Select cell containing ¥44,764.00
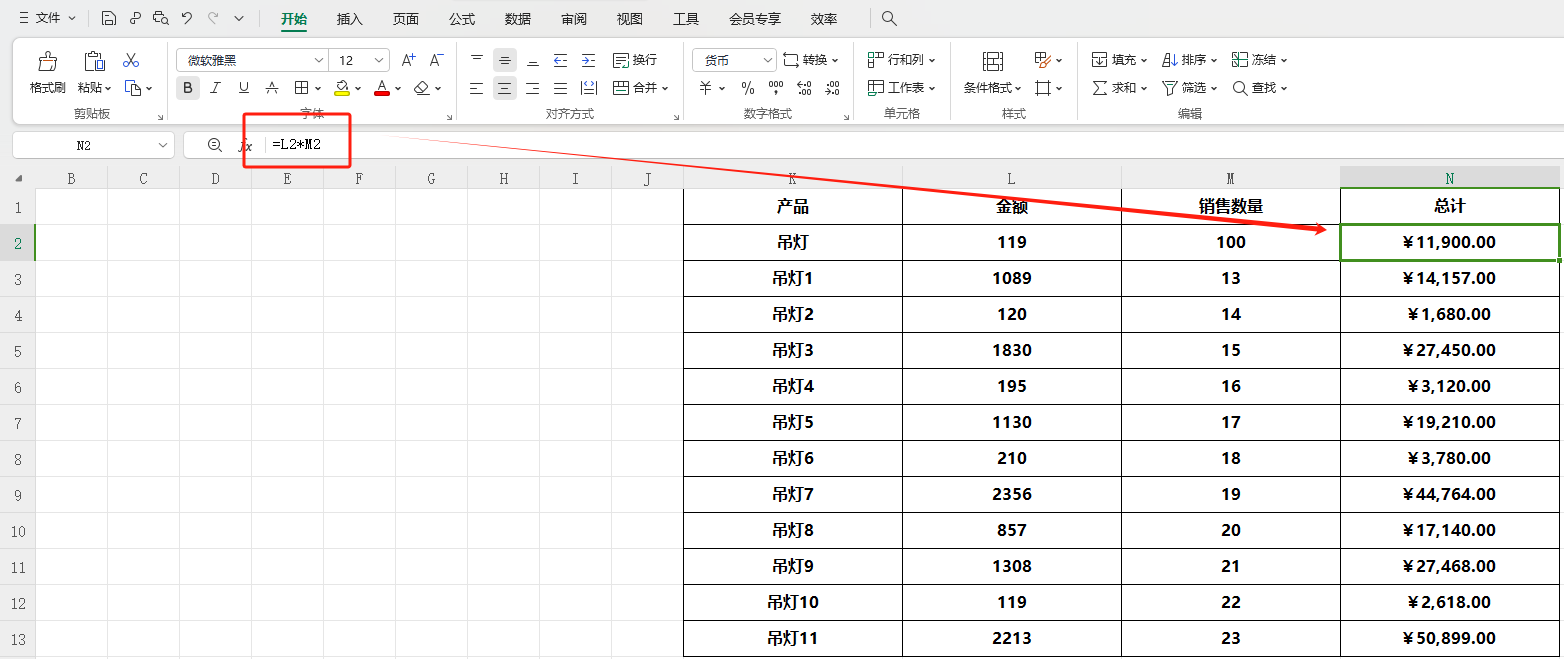 point(1449,494)
